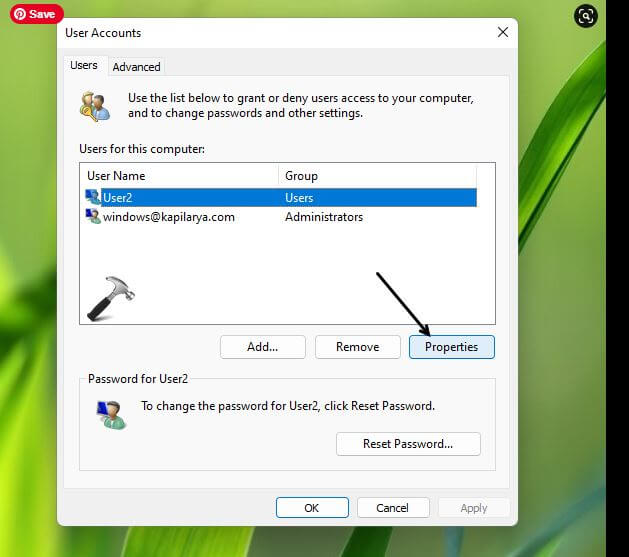Remove the selected user with Remove button

point(357,347)
